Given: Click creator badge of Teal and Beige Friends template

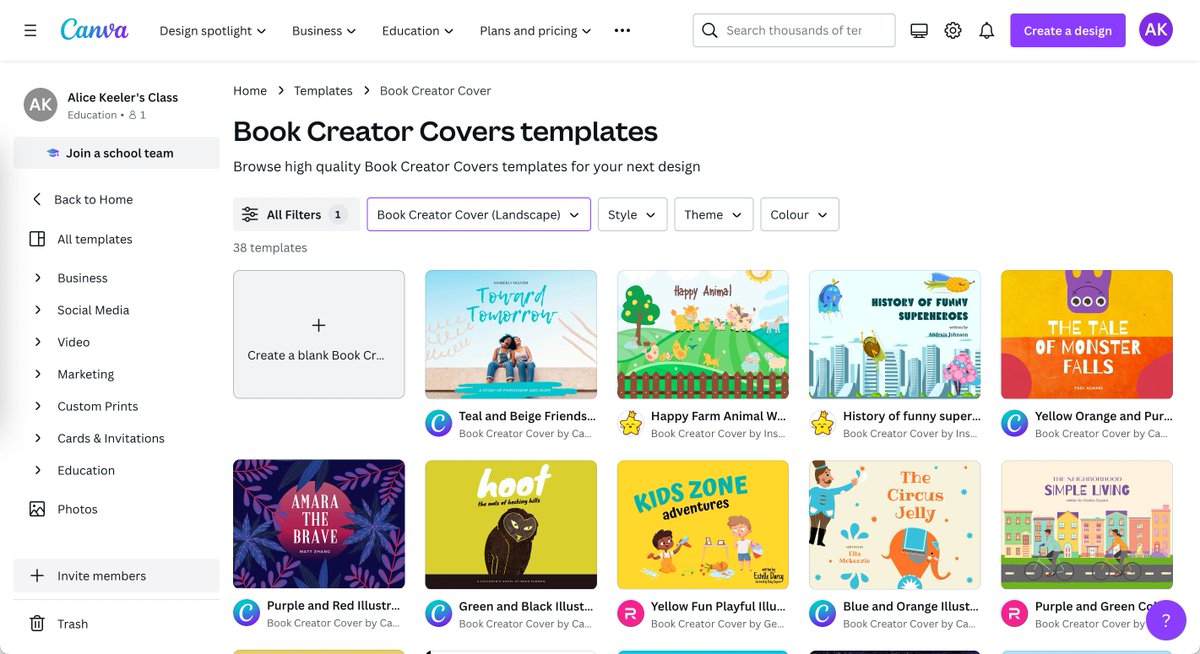Looking at the screenshot, I should click(439, 423).
